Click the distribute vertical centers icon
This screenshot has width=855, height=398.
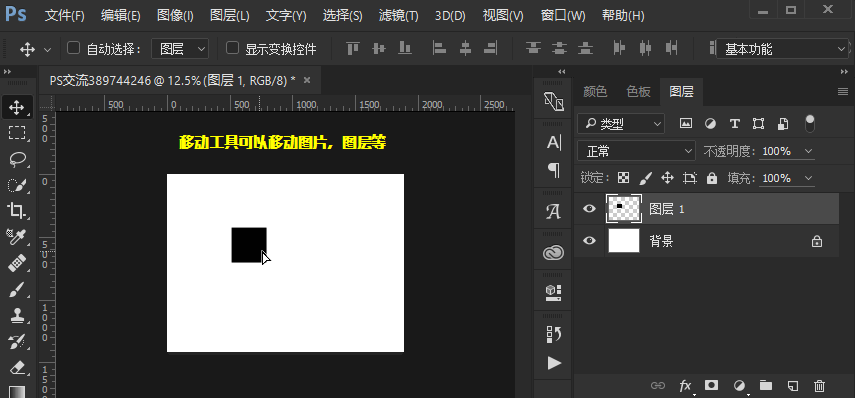tap(559, 49)
